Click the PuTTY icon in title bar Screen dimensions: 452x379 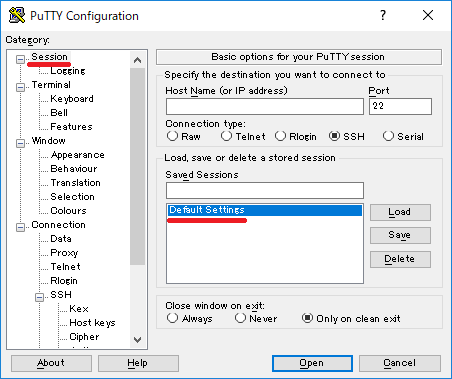click(x=17, y=15)
